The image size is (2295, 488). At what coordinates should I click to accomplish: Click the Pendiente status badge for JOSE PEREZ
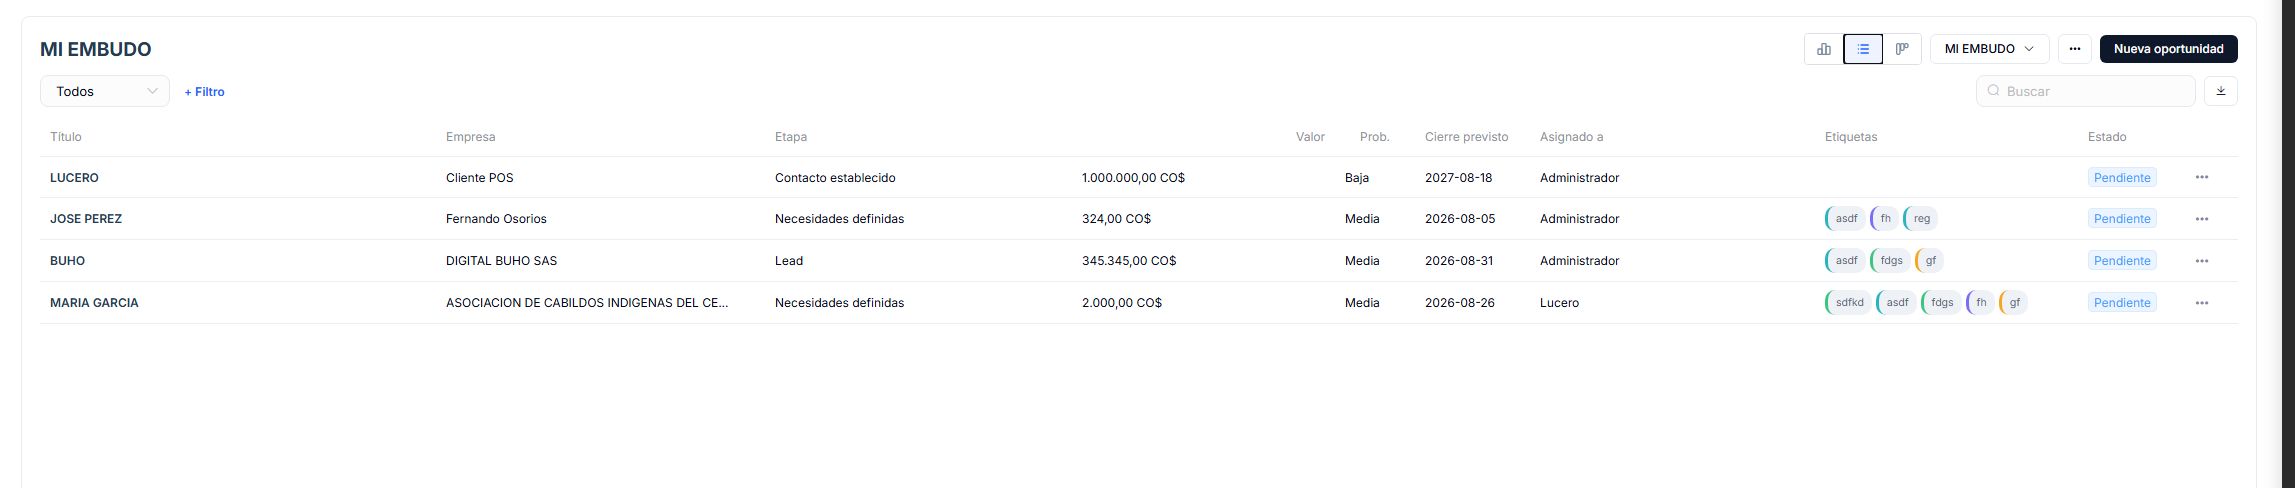2122,219
